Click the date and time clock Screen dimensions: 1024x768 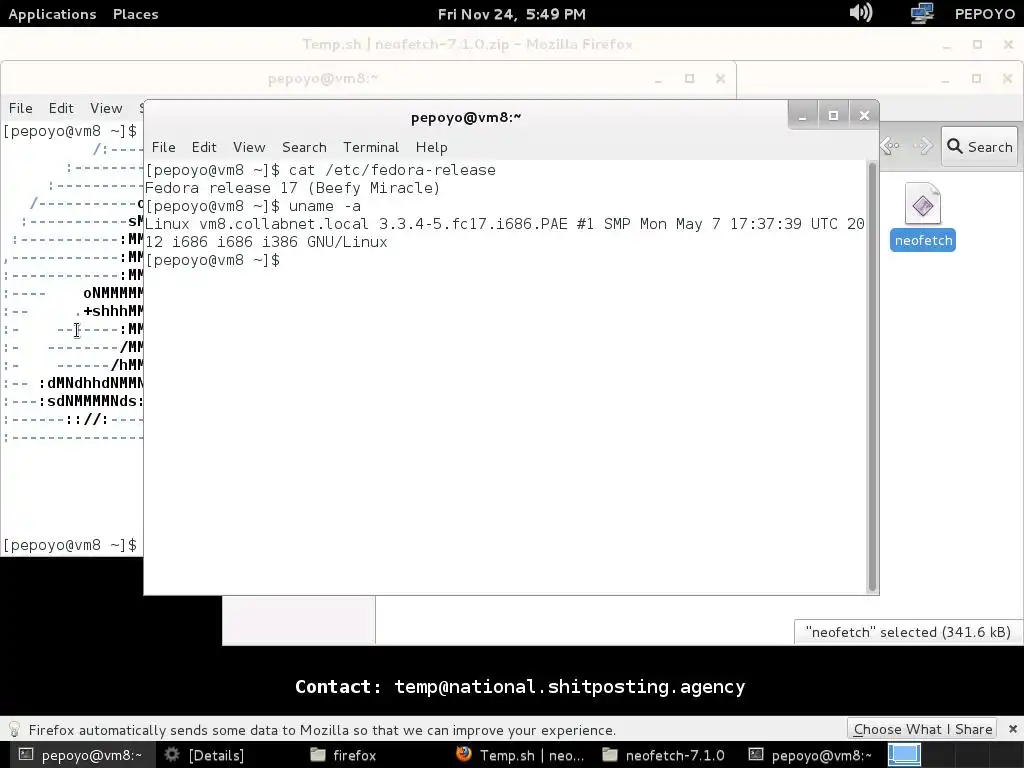(511, 14)
